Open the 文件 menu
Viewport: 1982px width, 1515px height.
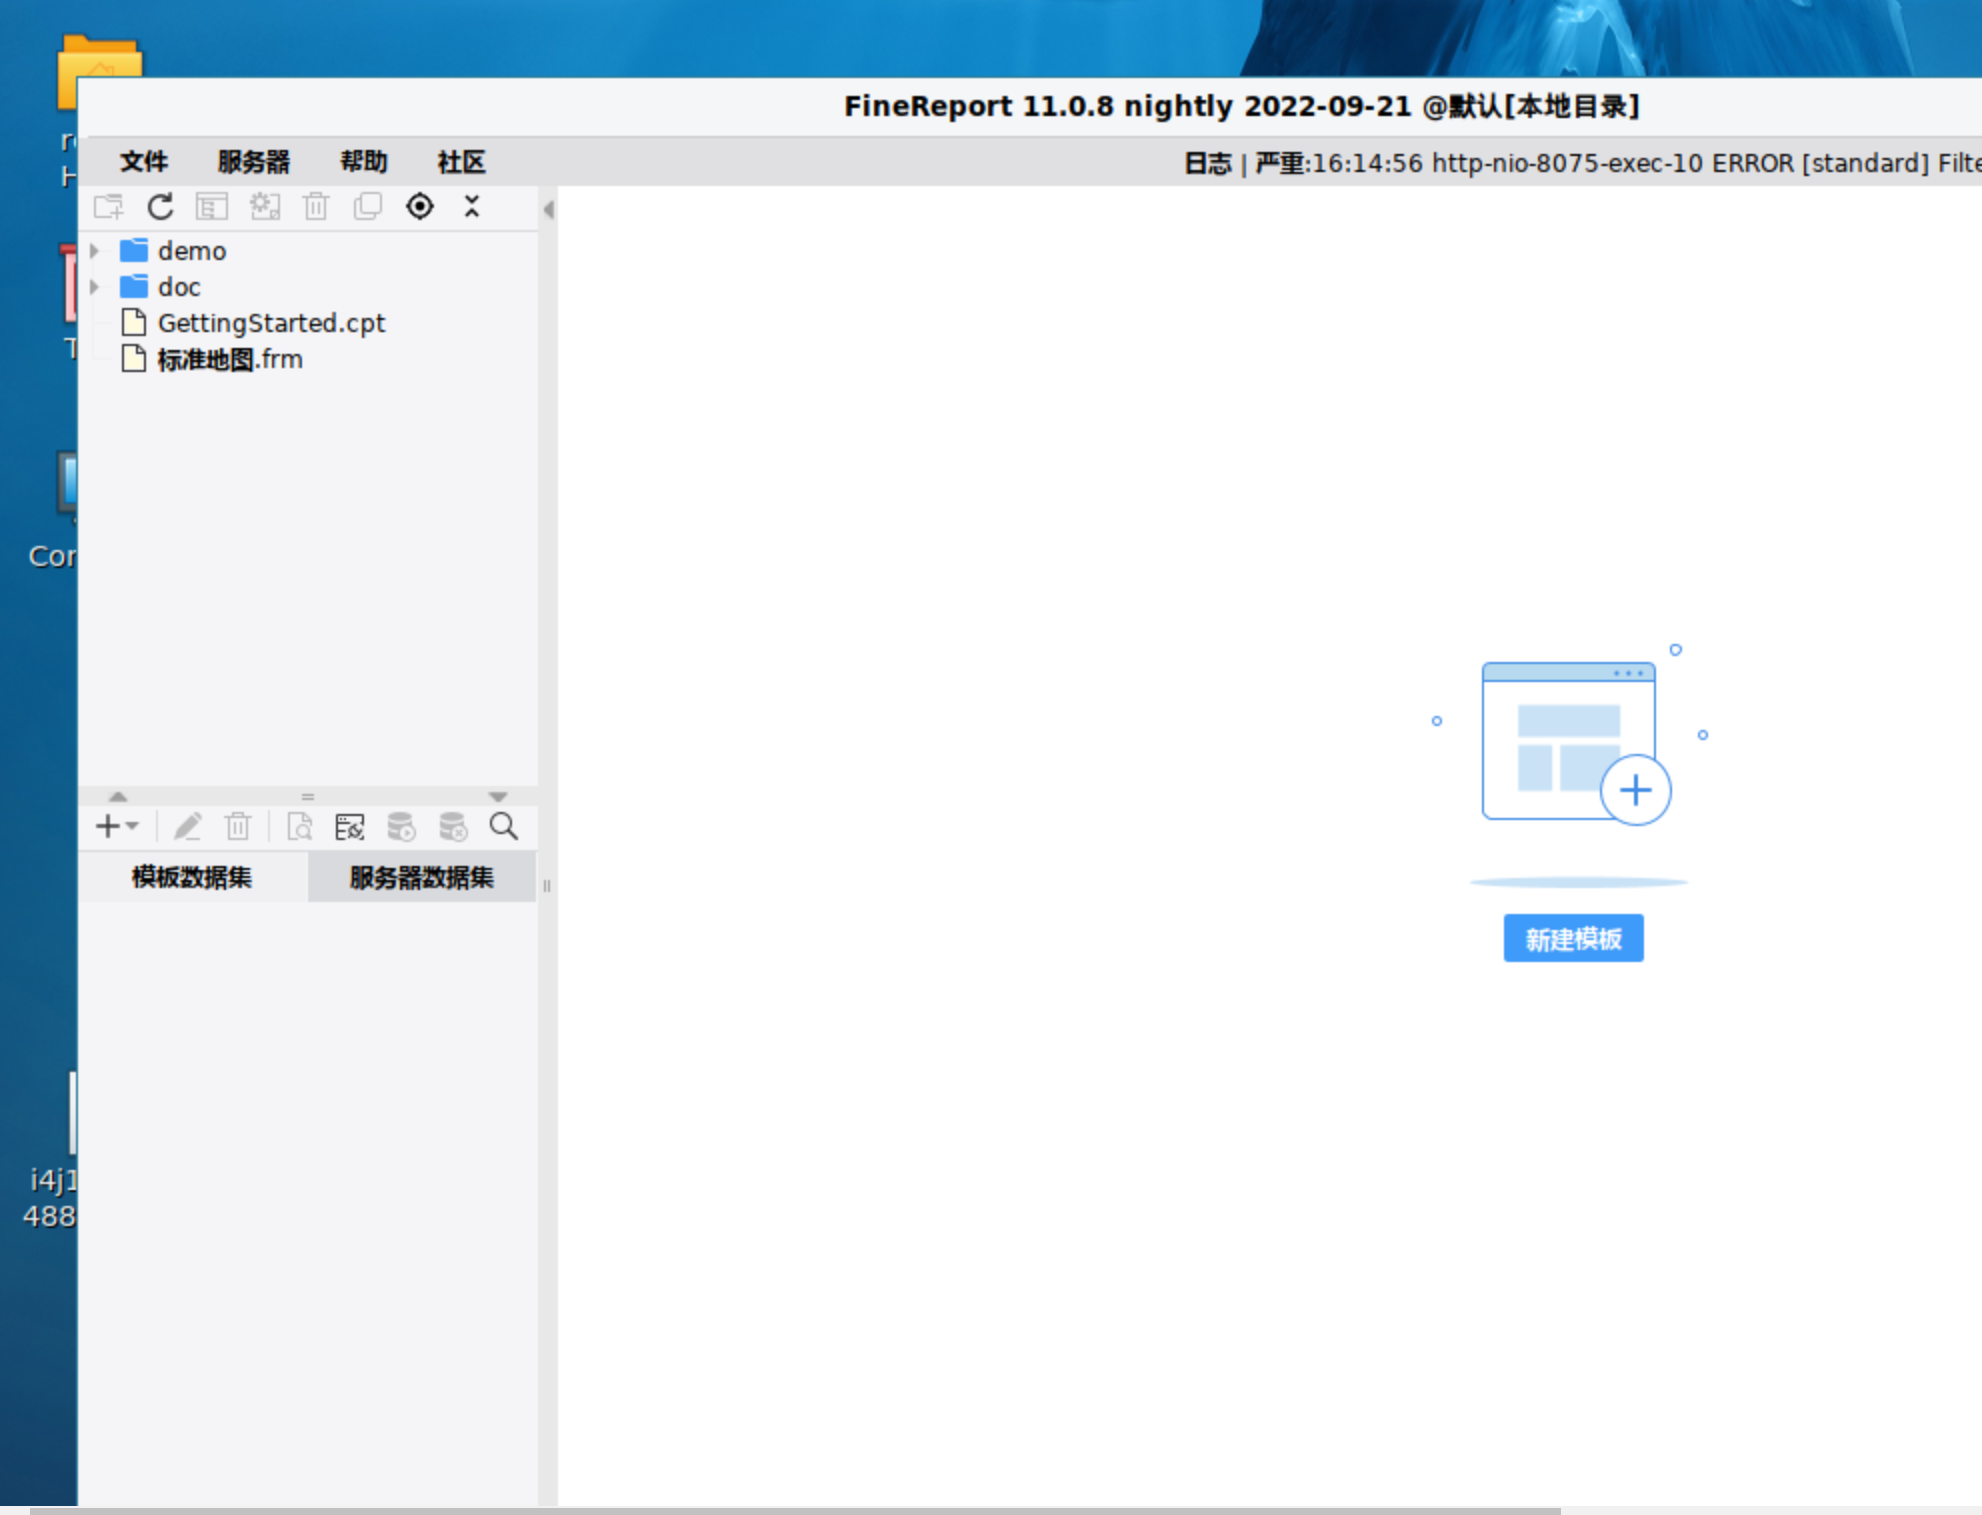pos(143,162)
